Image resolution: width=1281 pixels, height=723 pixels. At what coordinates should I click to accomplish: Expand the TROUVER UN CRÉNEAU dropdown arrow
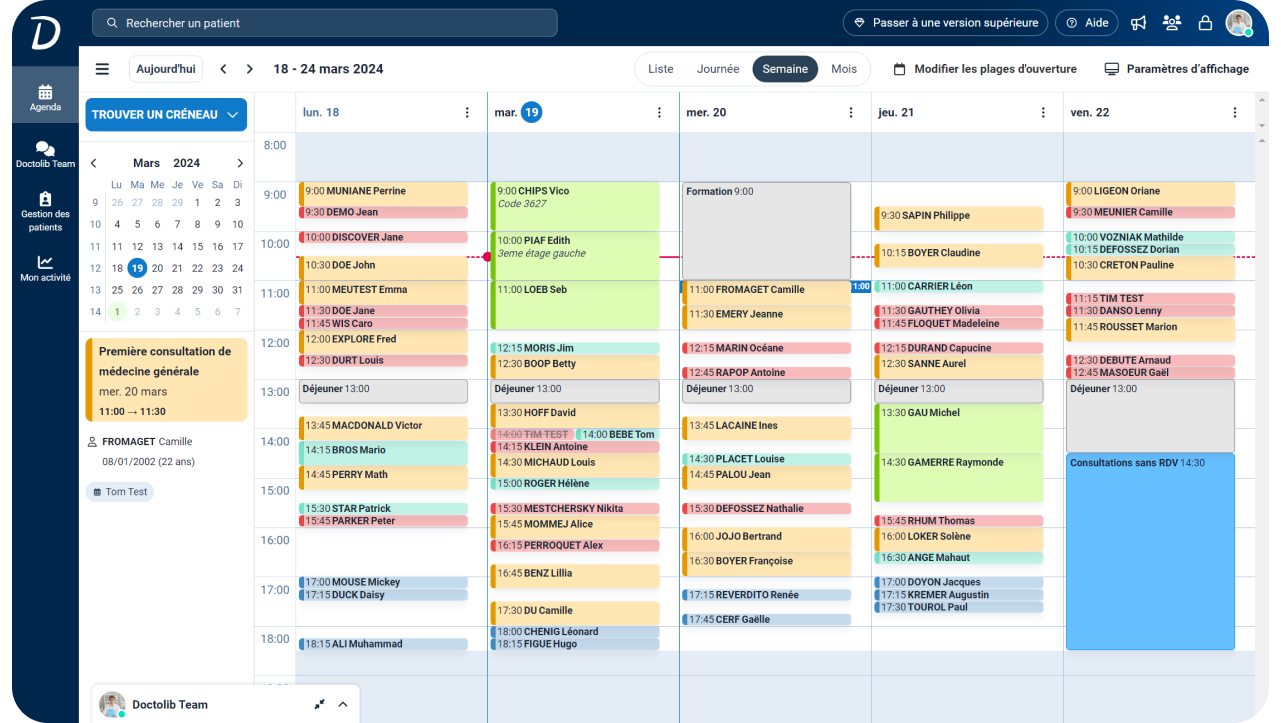(x=232, y=115)
